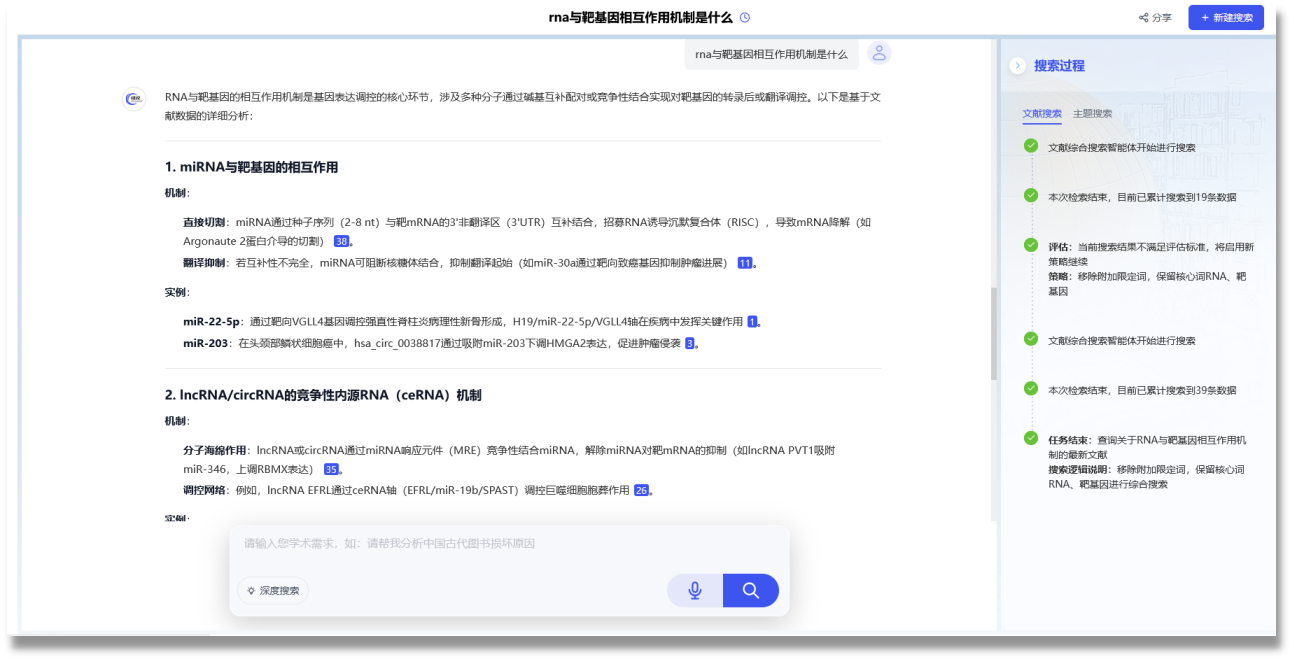Viewport: 1293px width, 661px height.
Task: Expand citation reference 38 in miRNA section
Action: click(341, 240)
